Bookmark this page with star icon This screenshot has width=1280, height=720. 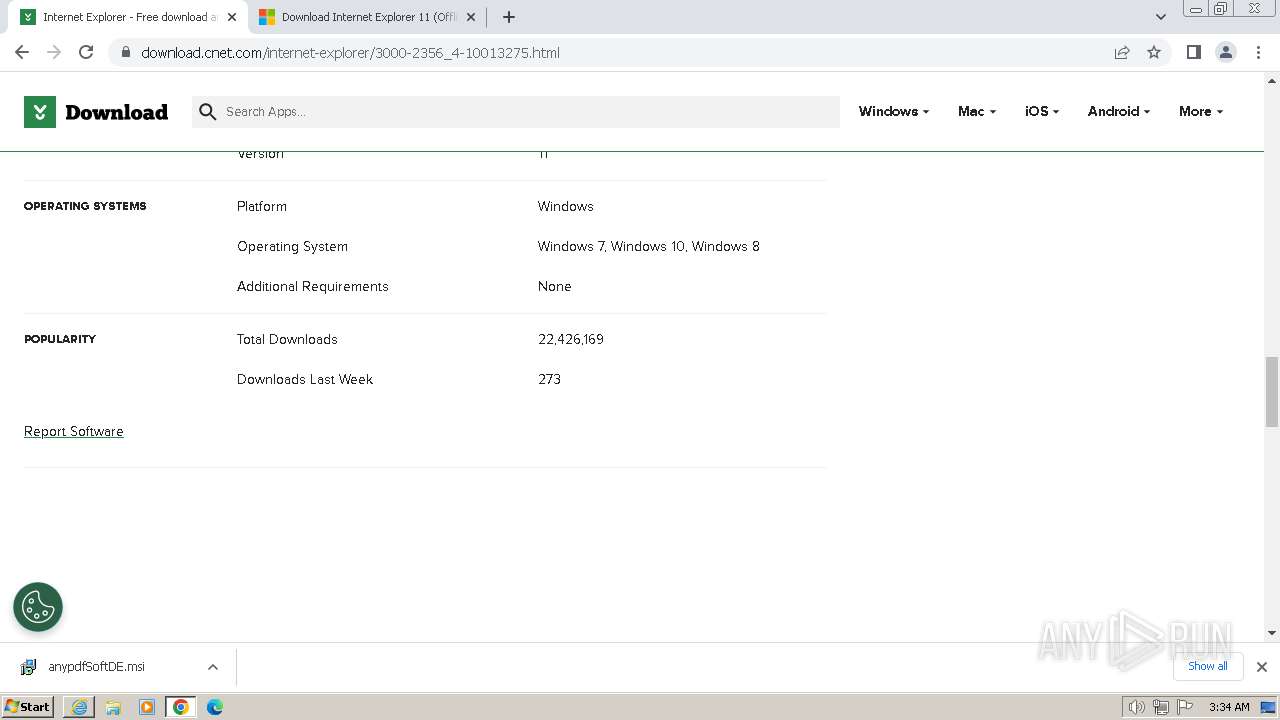(x=1154, y=52)
